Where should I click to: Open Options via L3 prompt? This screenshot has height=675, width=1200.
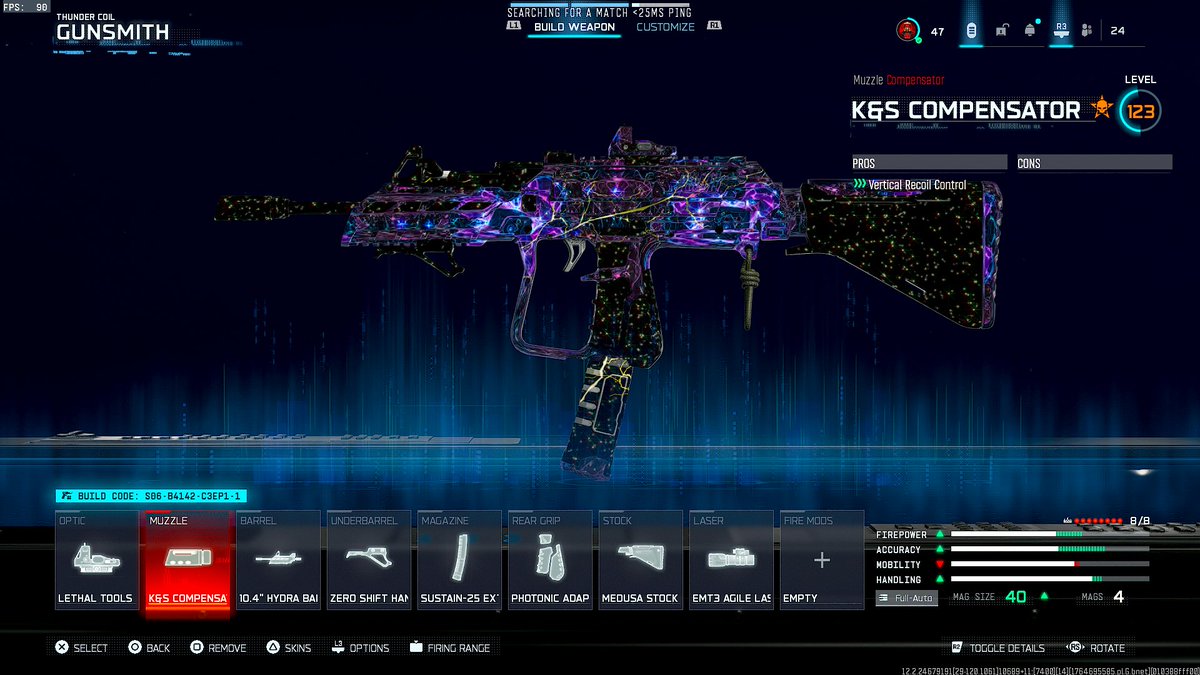coord(361,648)
